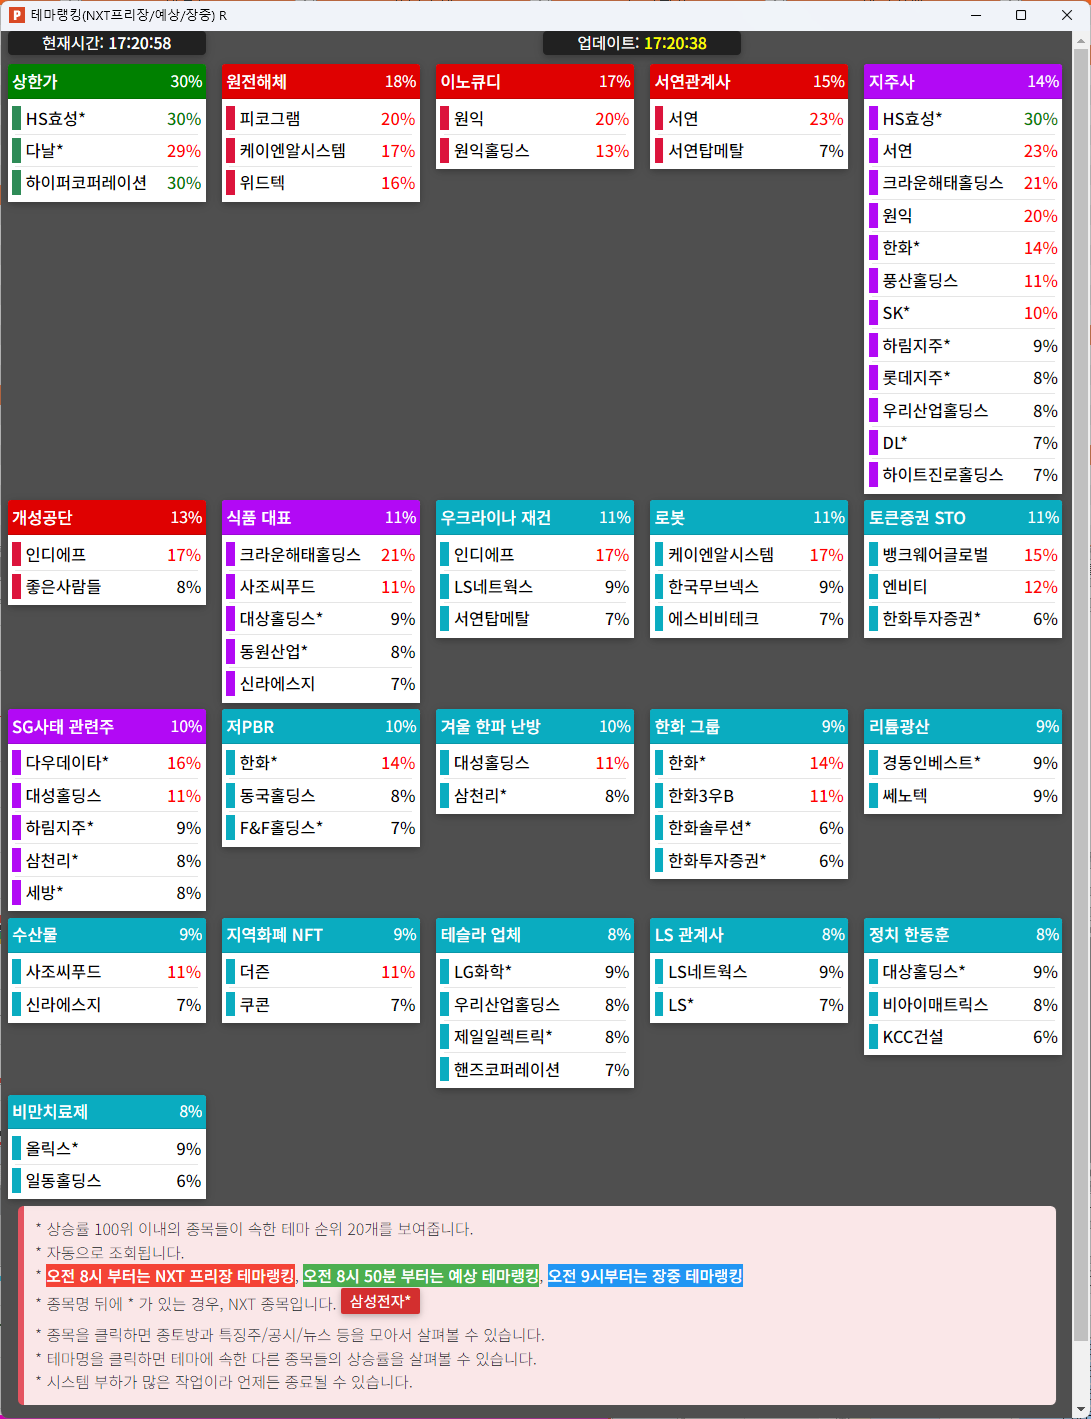Click the 삼성전자* example badge

[x=380, y=1301]
